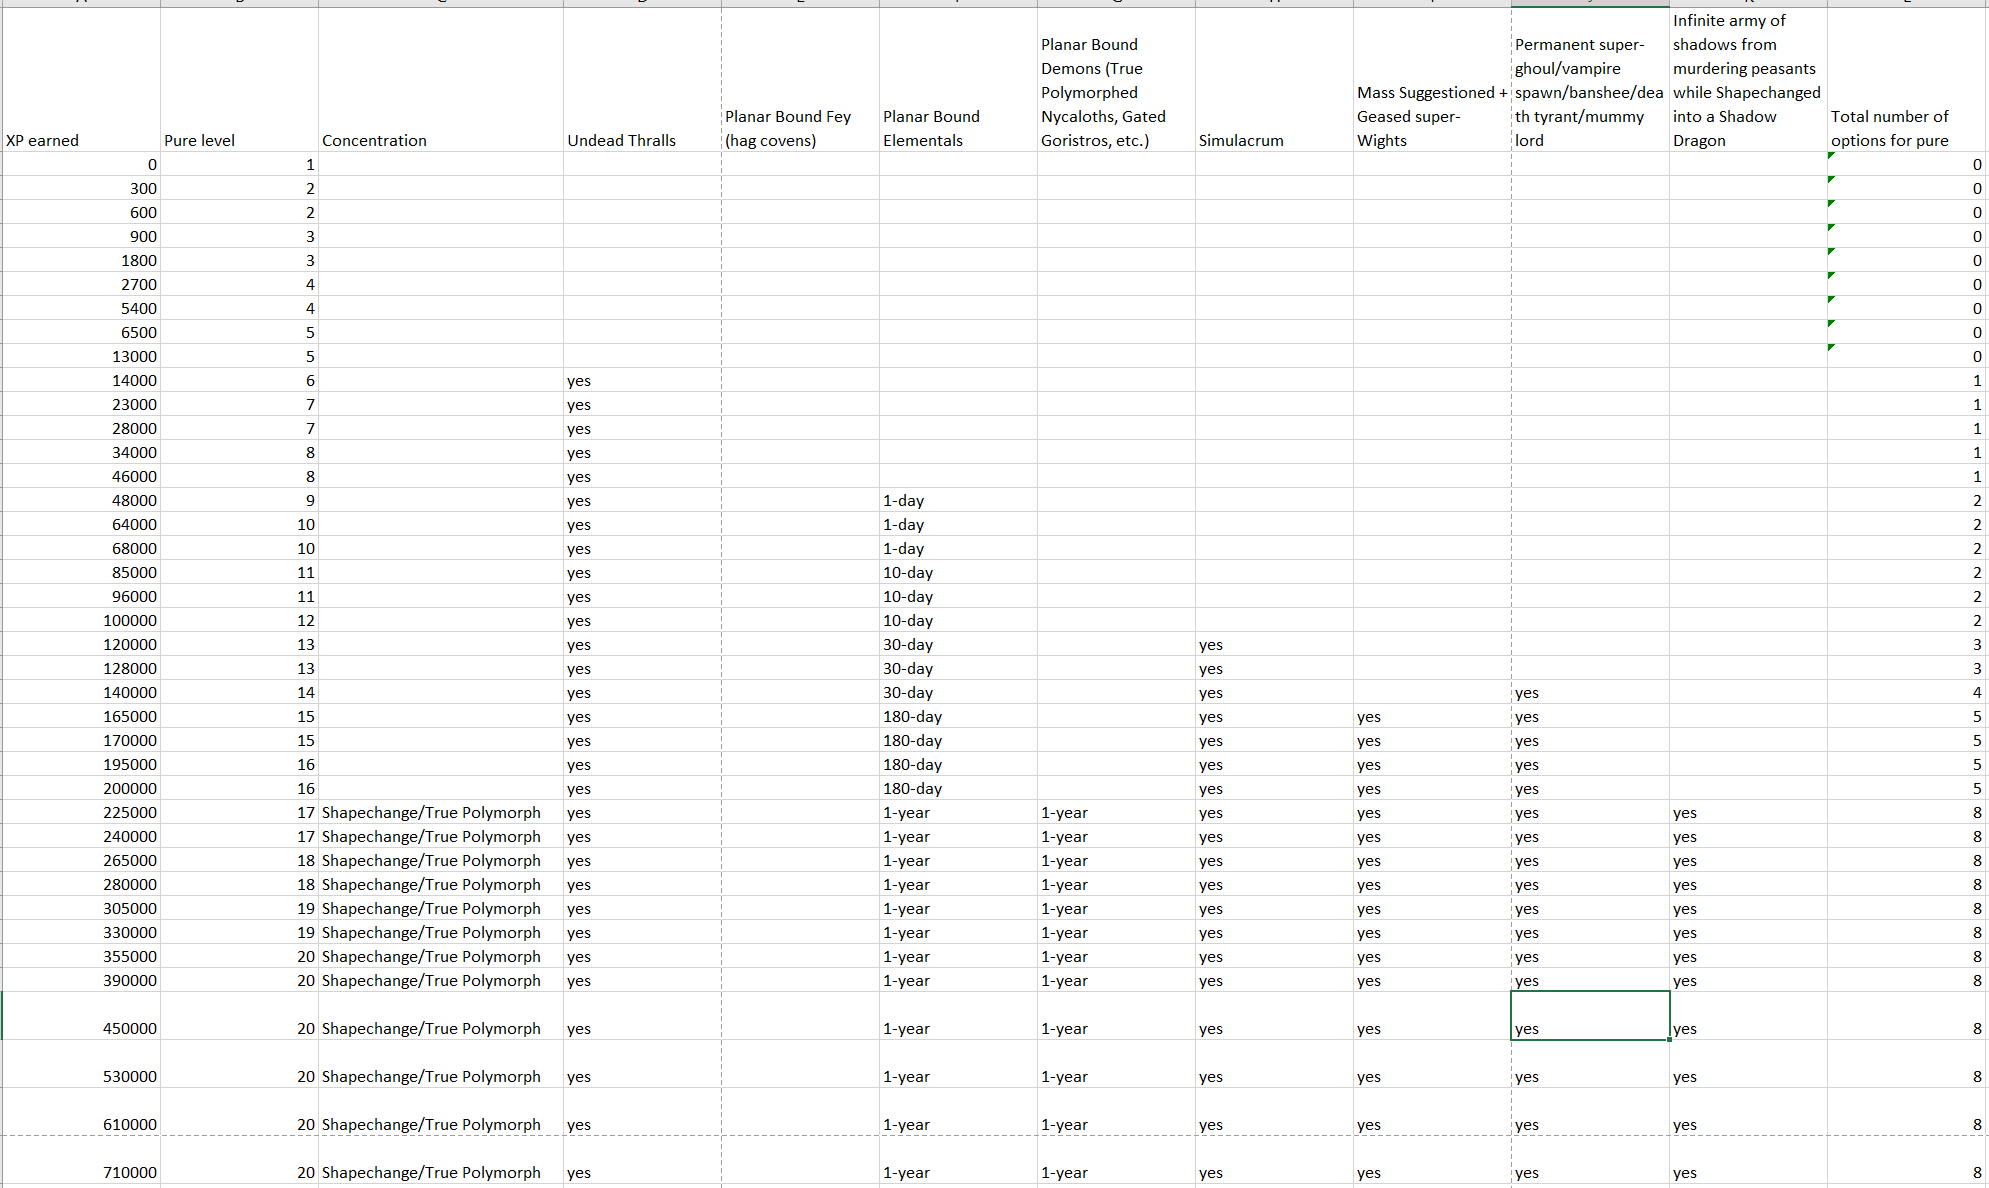Viewport: 1989px width, 1188px height.
Task: Select the XP earned cell showing 2700
Action: (x=81, y=284)
